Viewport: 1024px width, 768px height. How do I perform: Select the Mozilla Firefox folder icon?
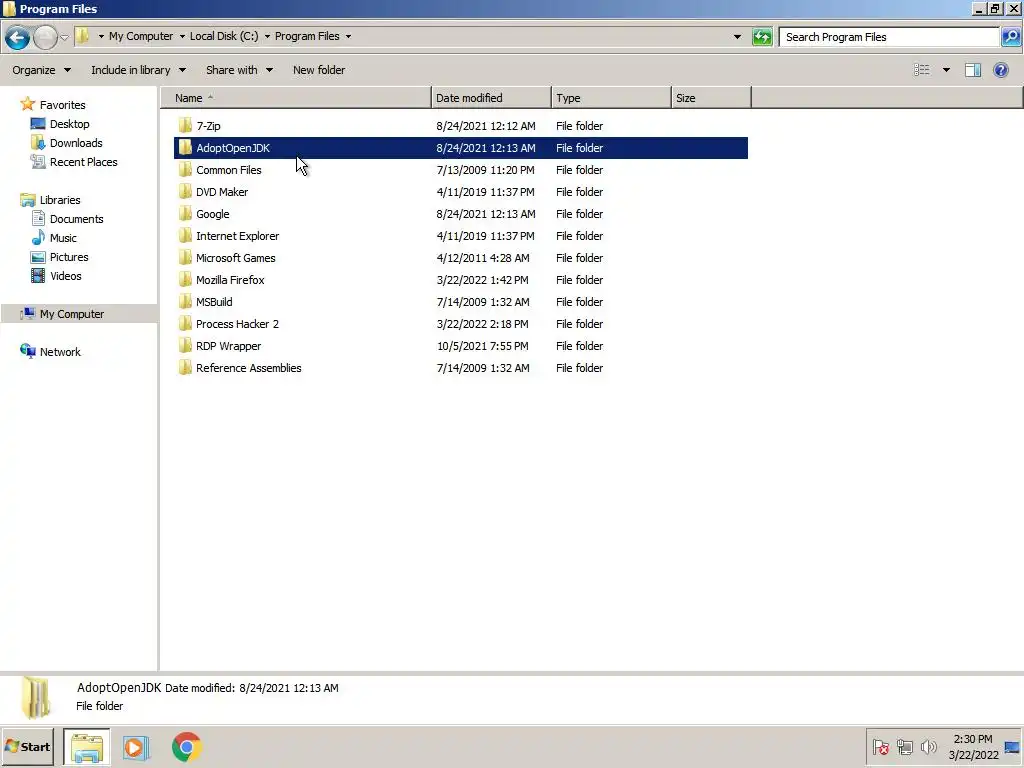(x=185, y=280)
